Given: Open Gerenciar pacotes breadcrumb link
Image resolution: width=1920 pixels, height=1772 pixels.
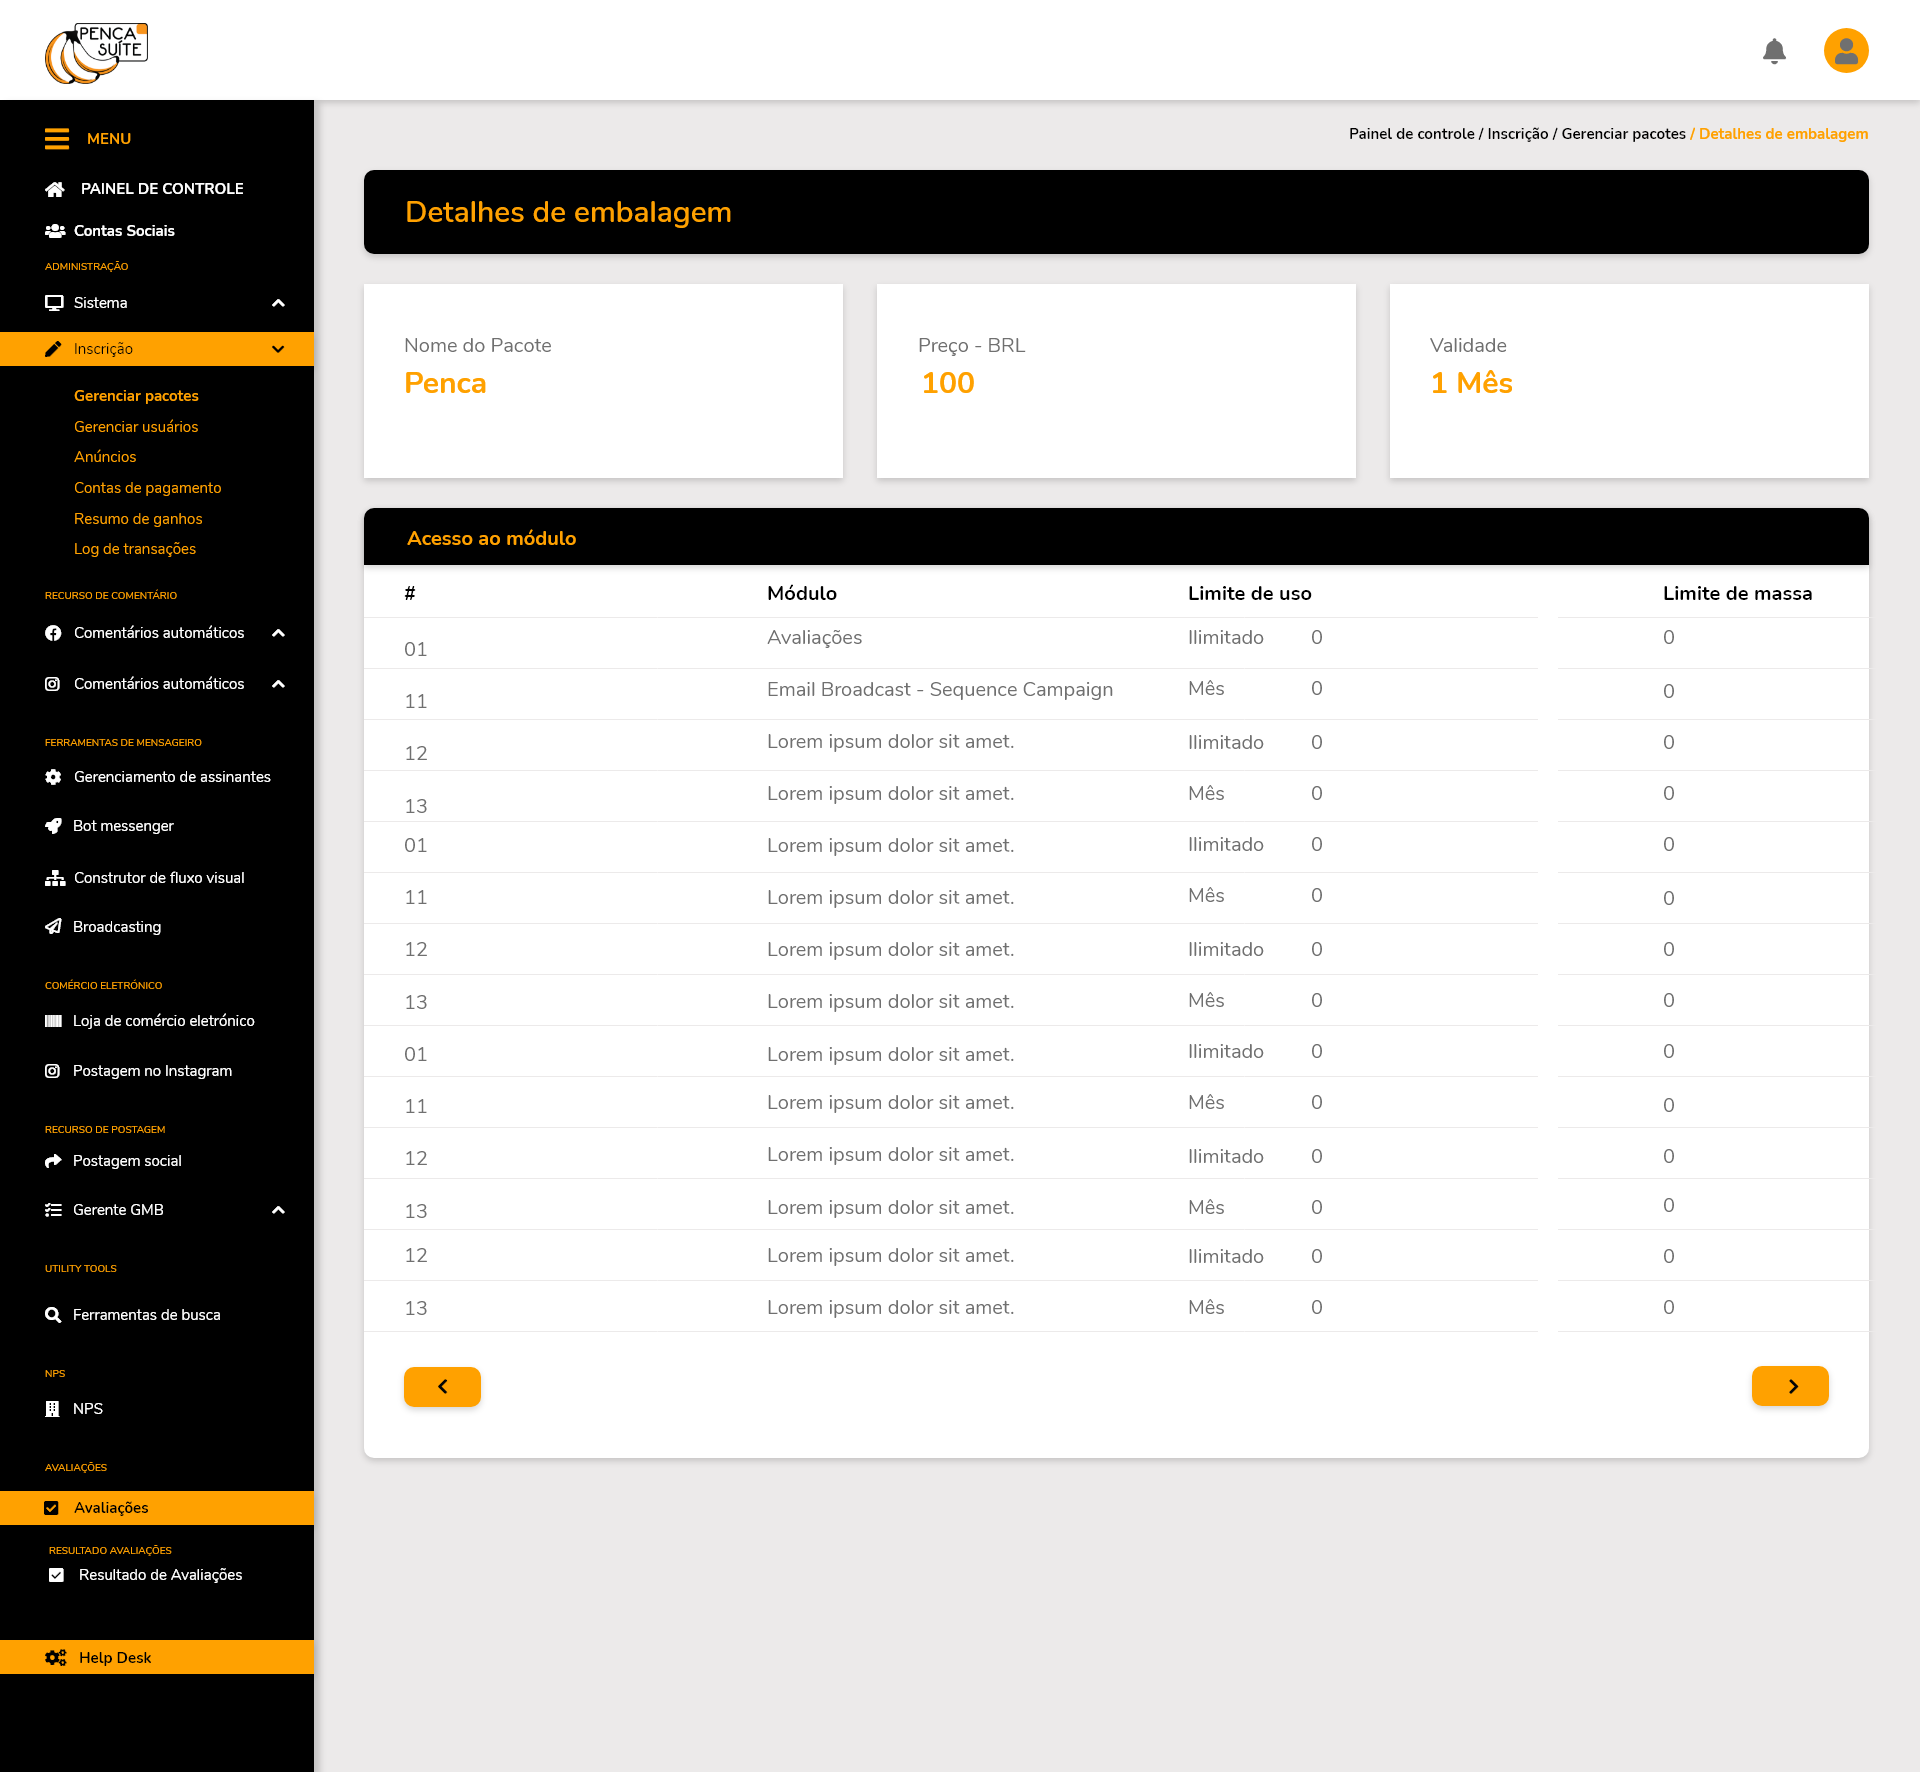Looking at the screenshot, I should (x=1623, y=134).
